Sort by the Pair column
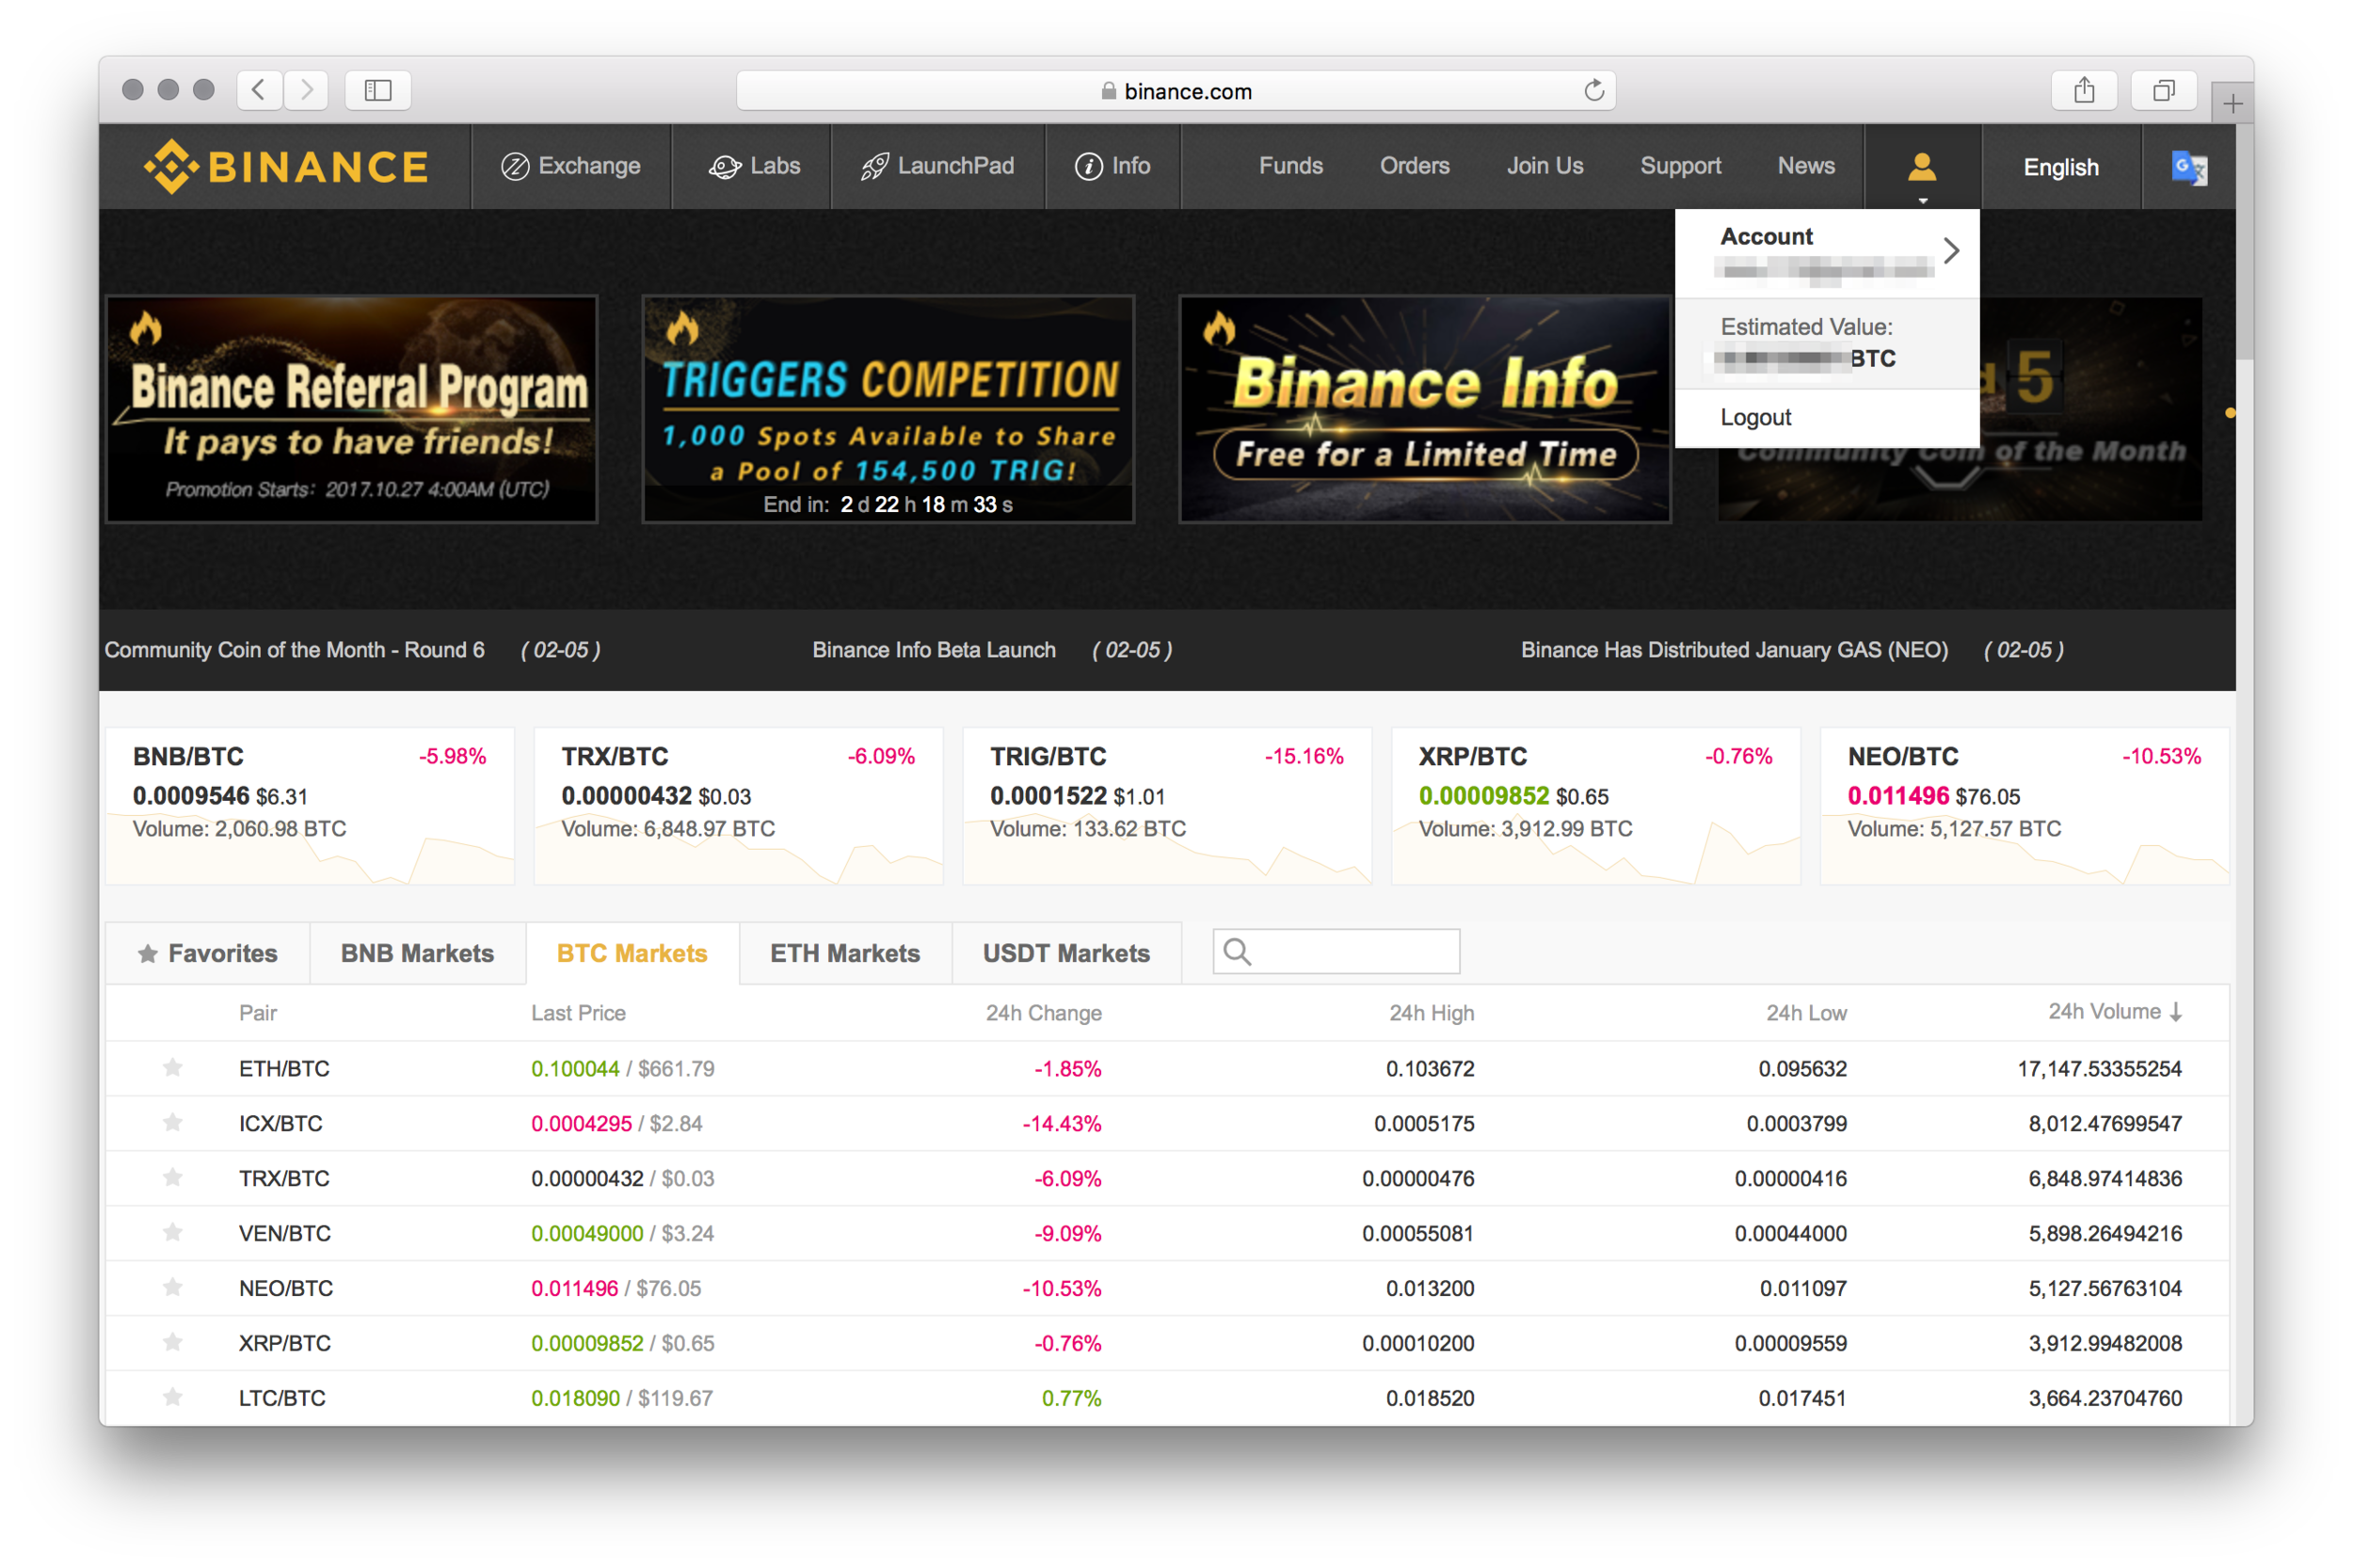2353x1568 pixels. (258, 1013)
